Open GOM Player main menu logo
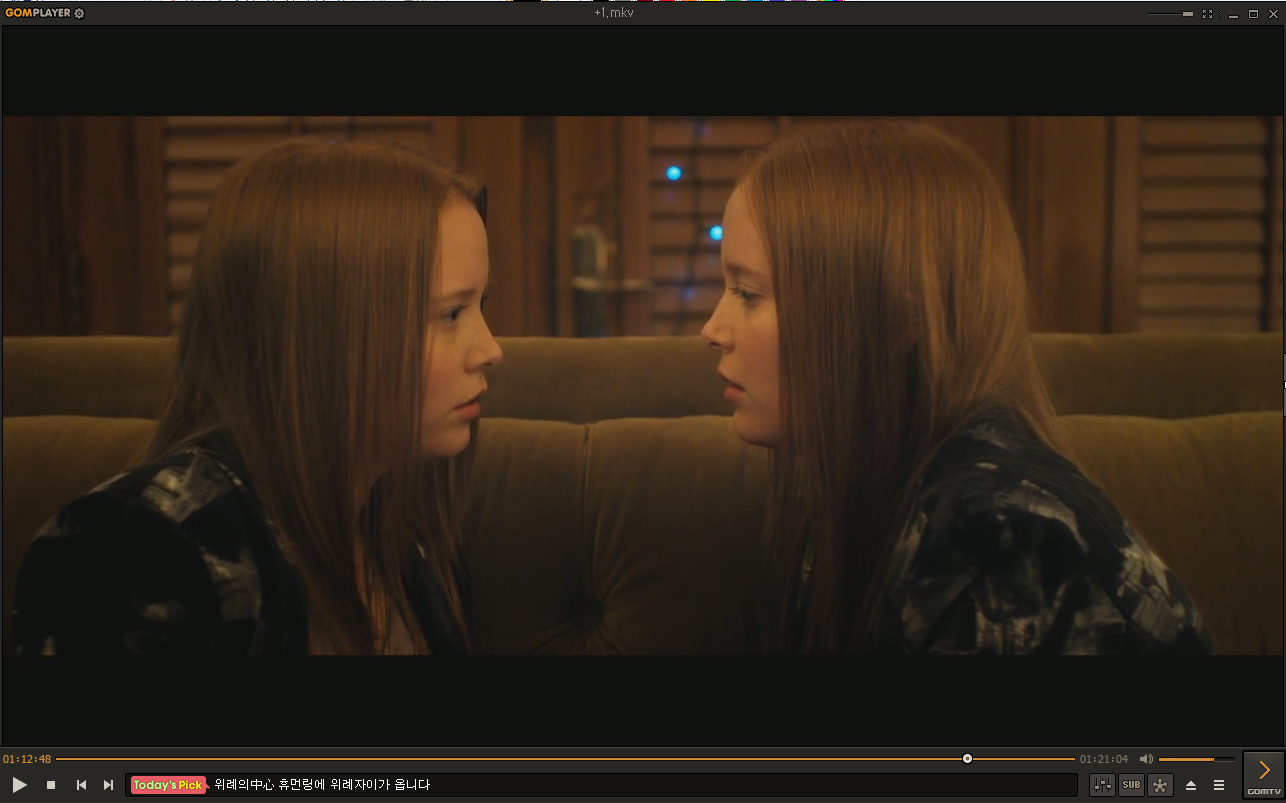Screen dimensions: 1286x803 [37, 13]
